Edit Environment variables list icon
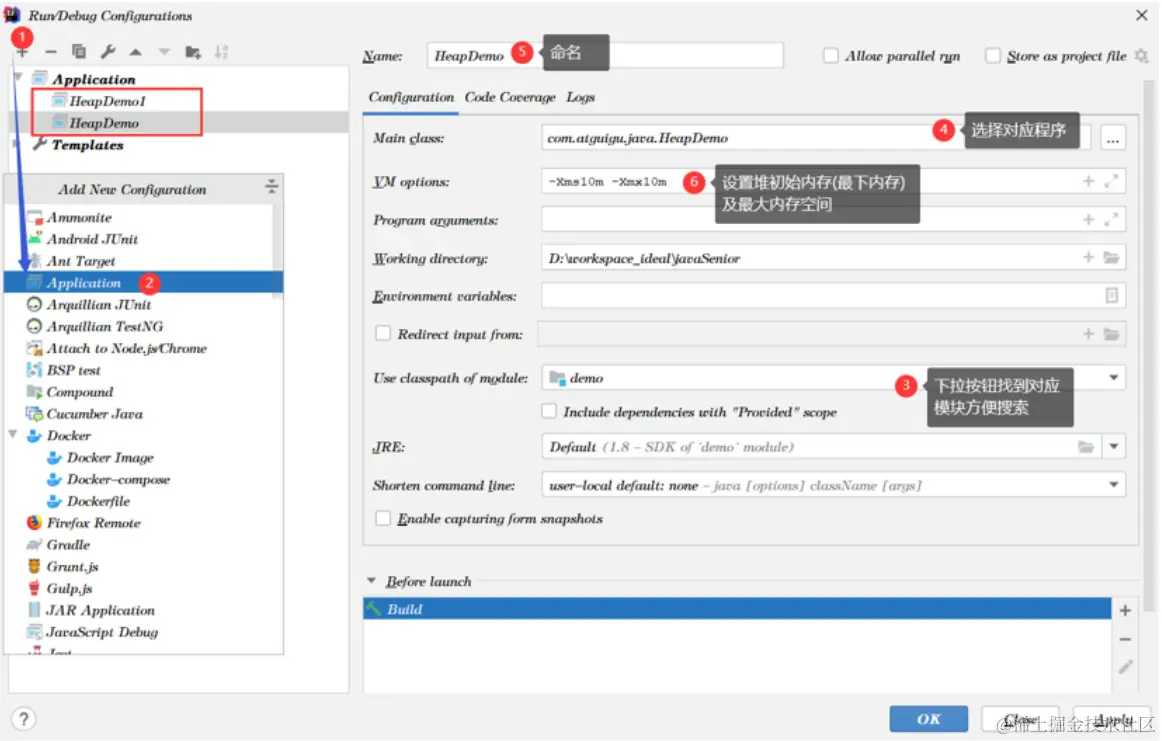This screenshot has height=741, width=1162. pos(1111,295)
